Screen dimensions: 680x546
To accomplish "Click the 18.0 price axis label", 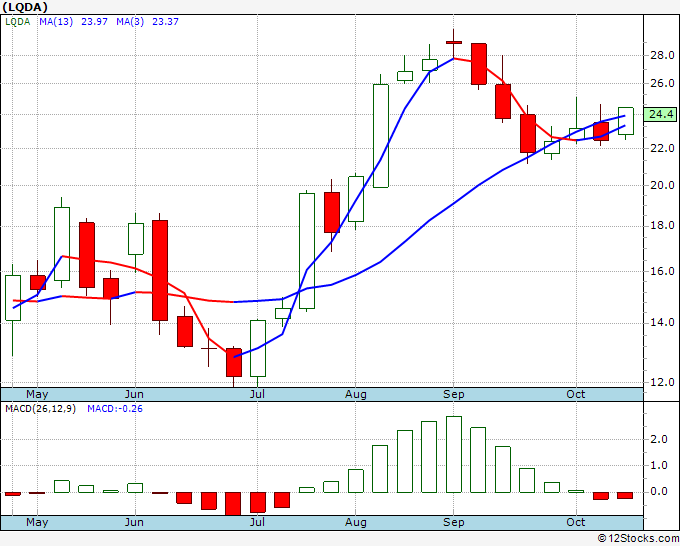I will (x=662, y=226).
